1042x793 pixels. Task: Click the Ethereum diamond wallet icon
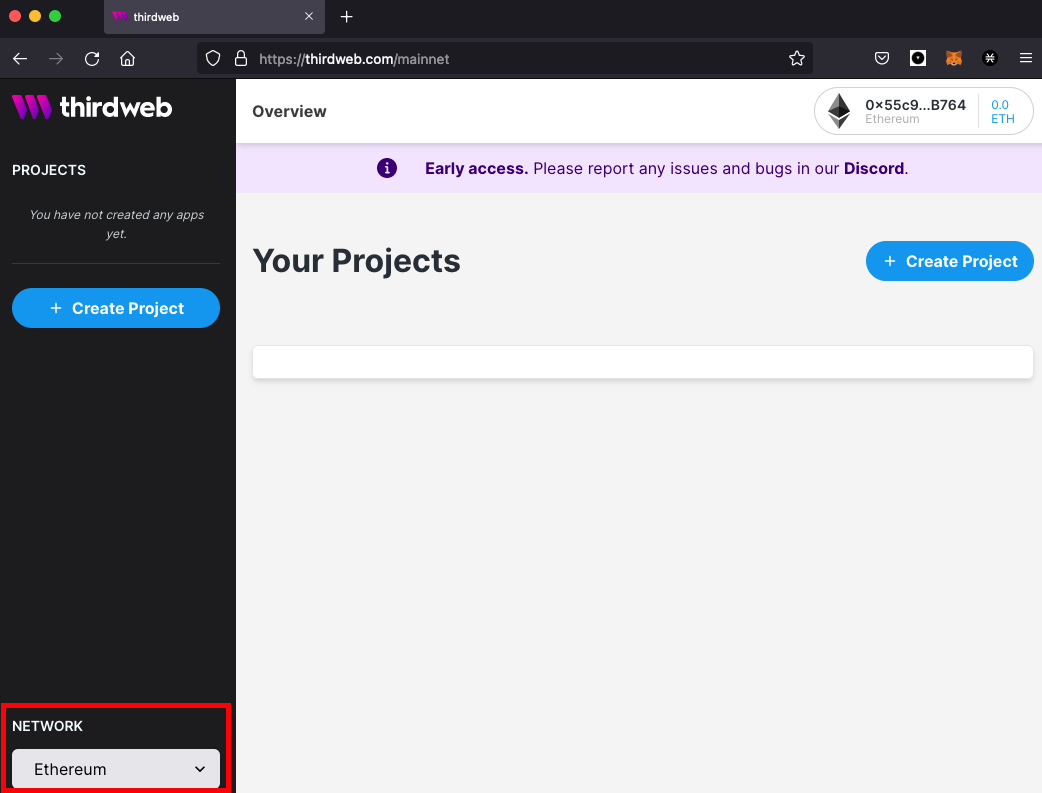pos(839,111)
